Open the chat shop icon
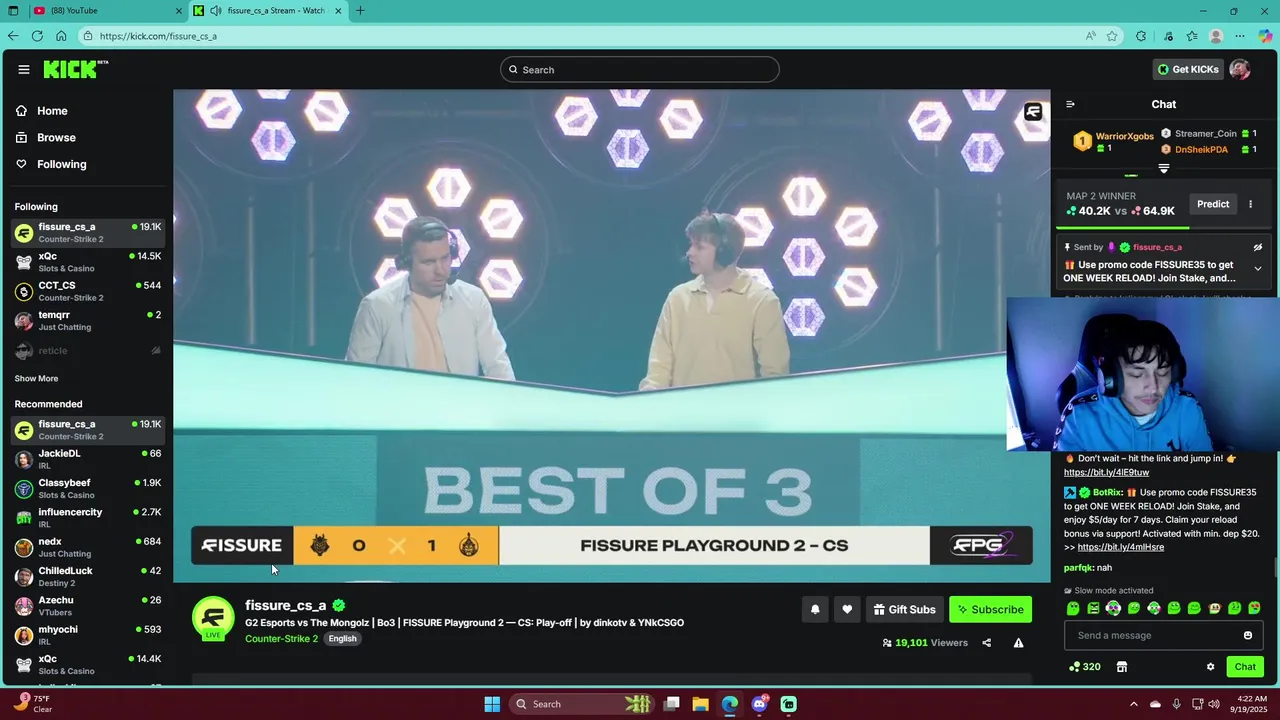 pos(1122,667)
